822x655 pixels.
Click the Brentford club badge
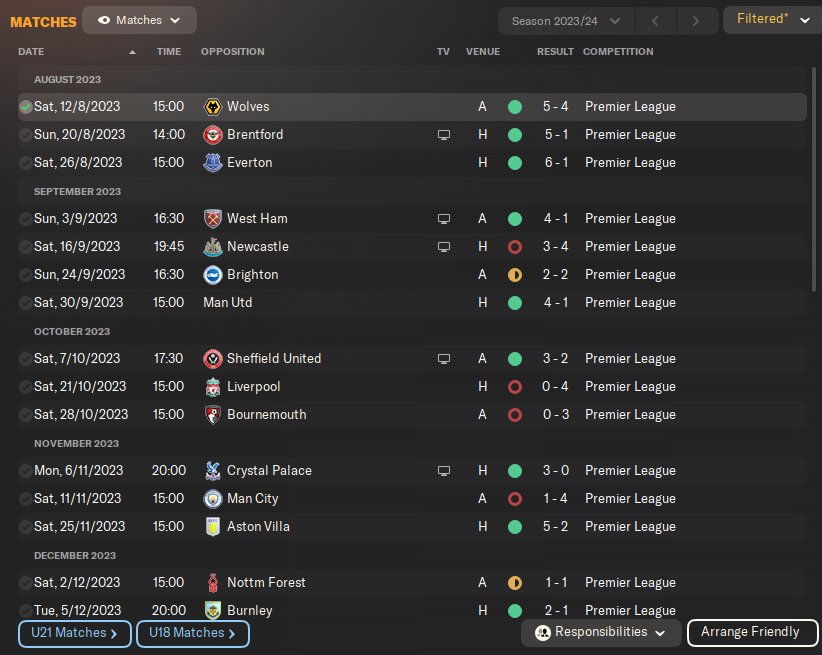[x=212, y=135]
